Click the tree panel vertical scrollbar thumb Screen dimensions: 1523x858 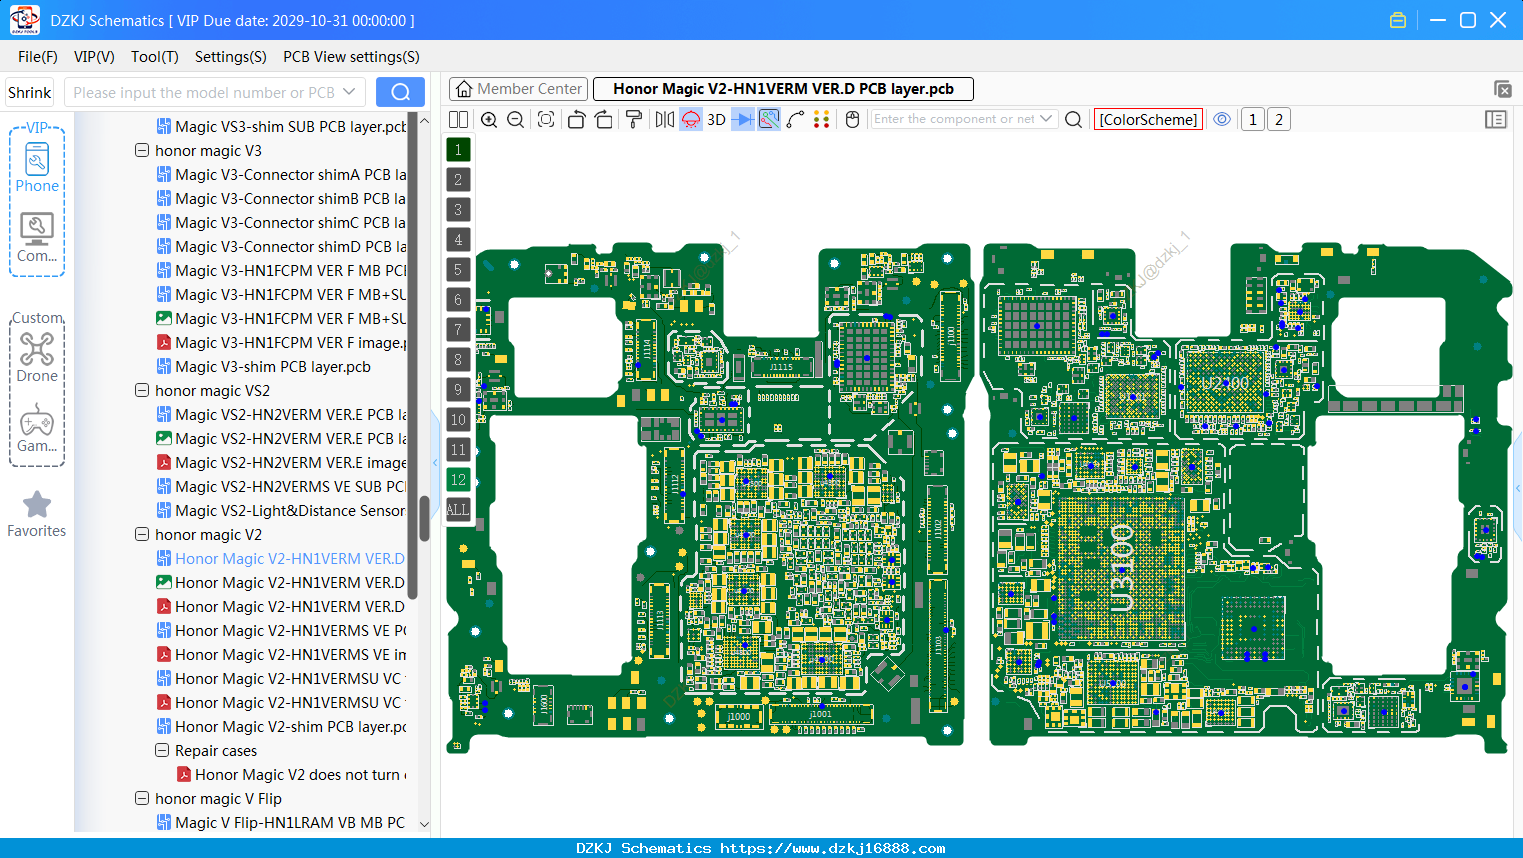(x=424, y=518)
